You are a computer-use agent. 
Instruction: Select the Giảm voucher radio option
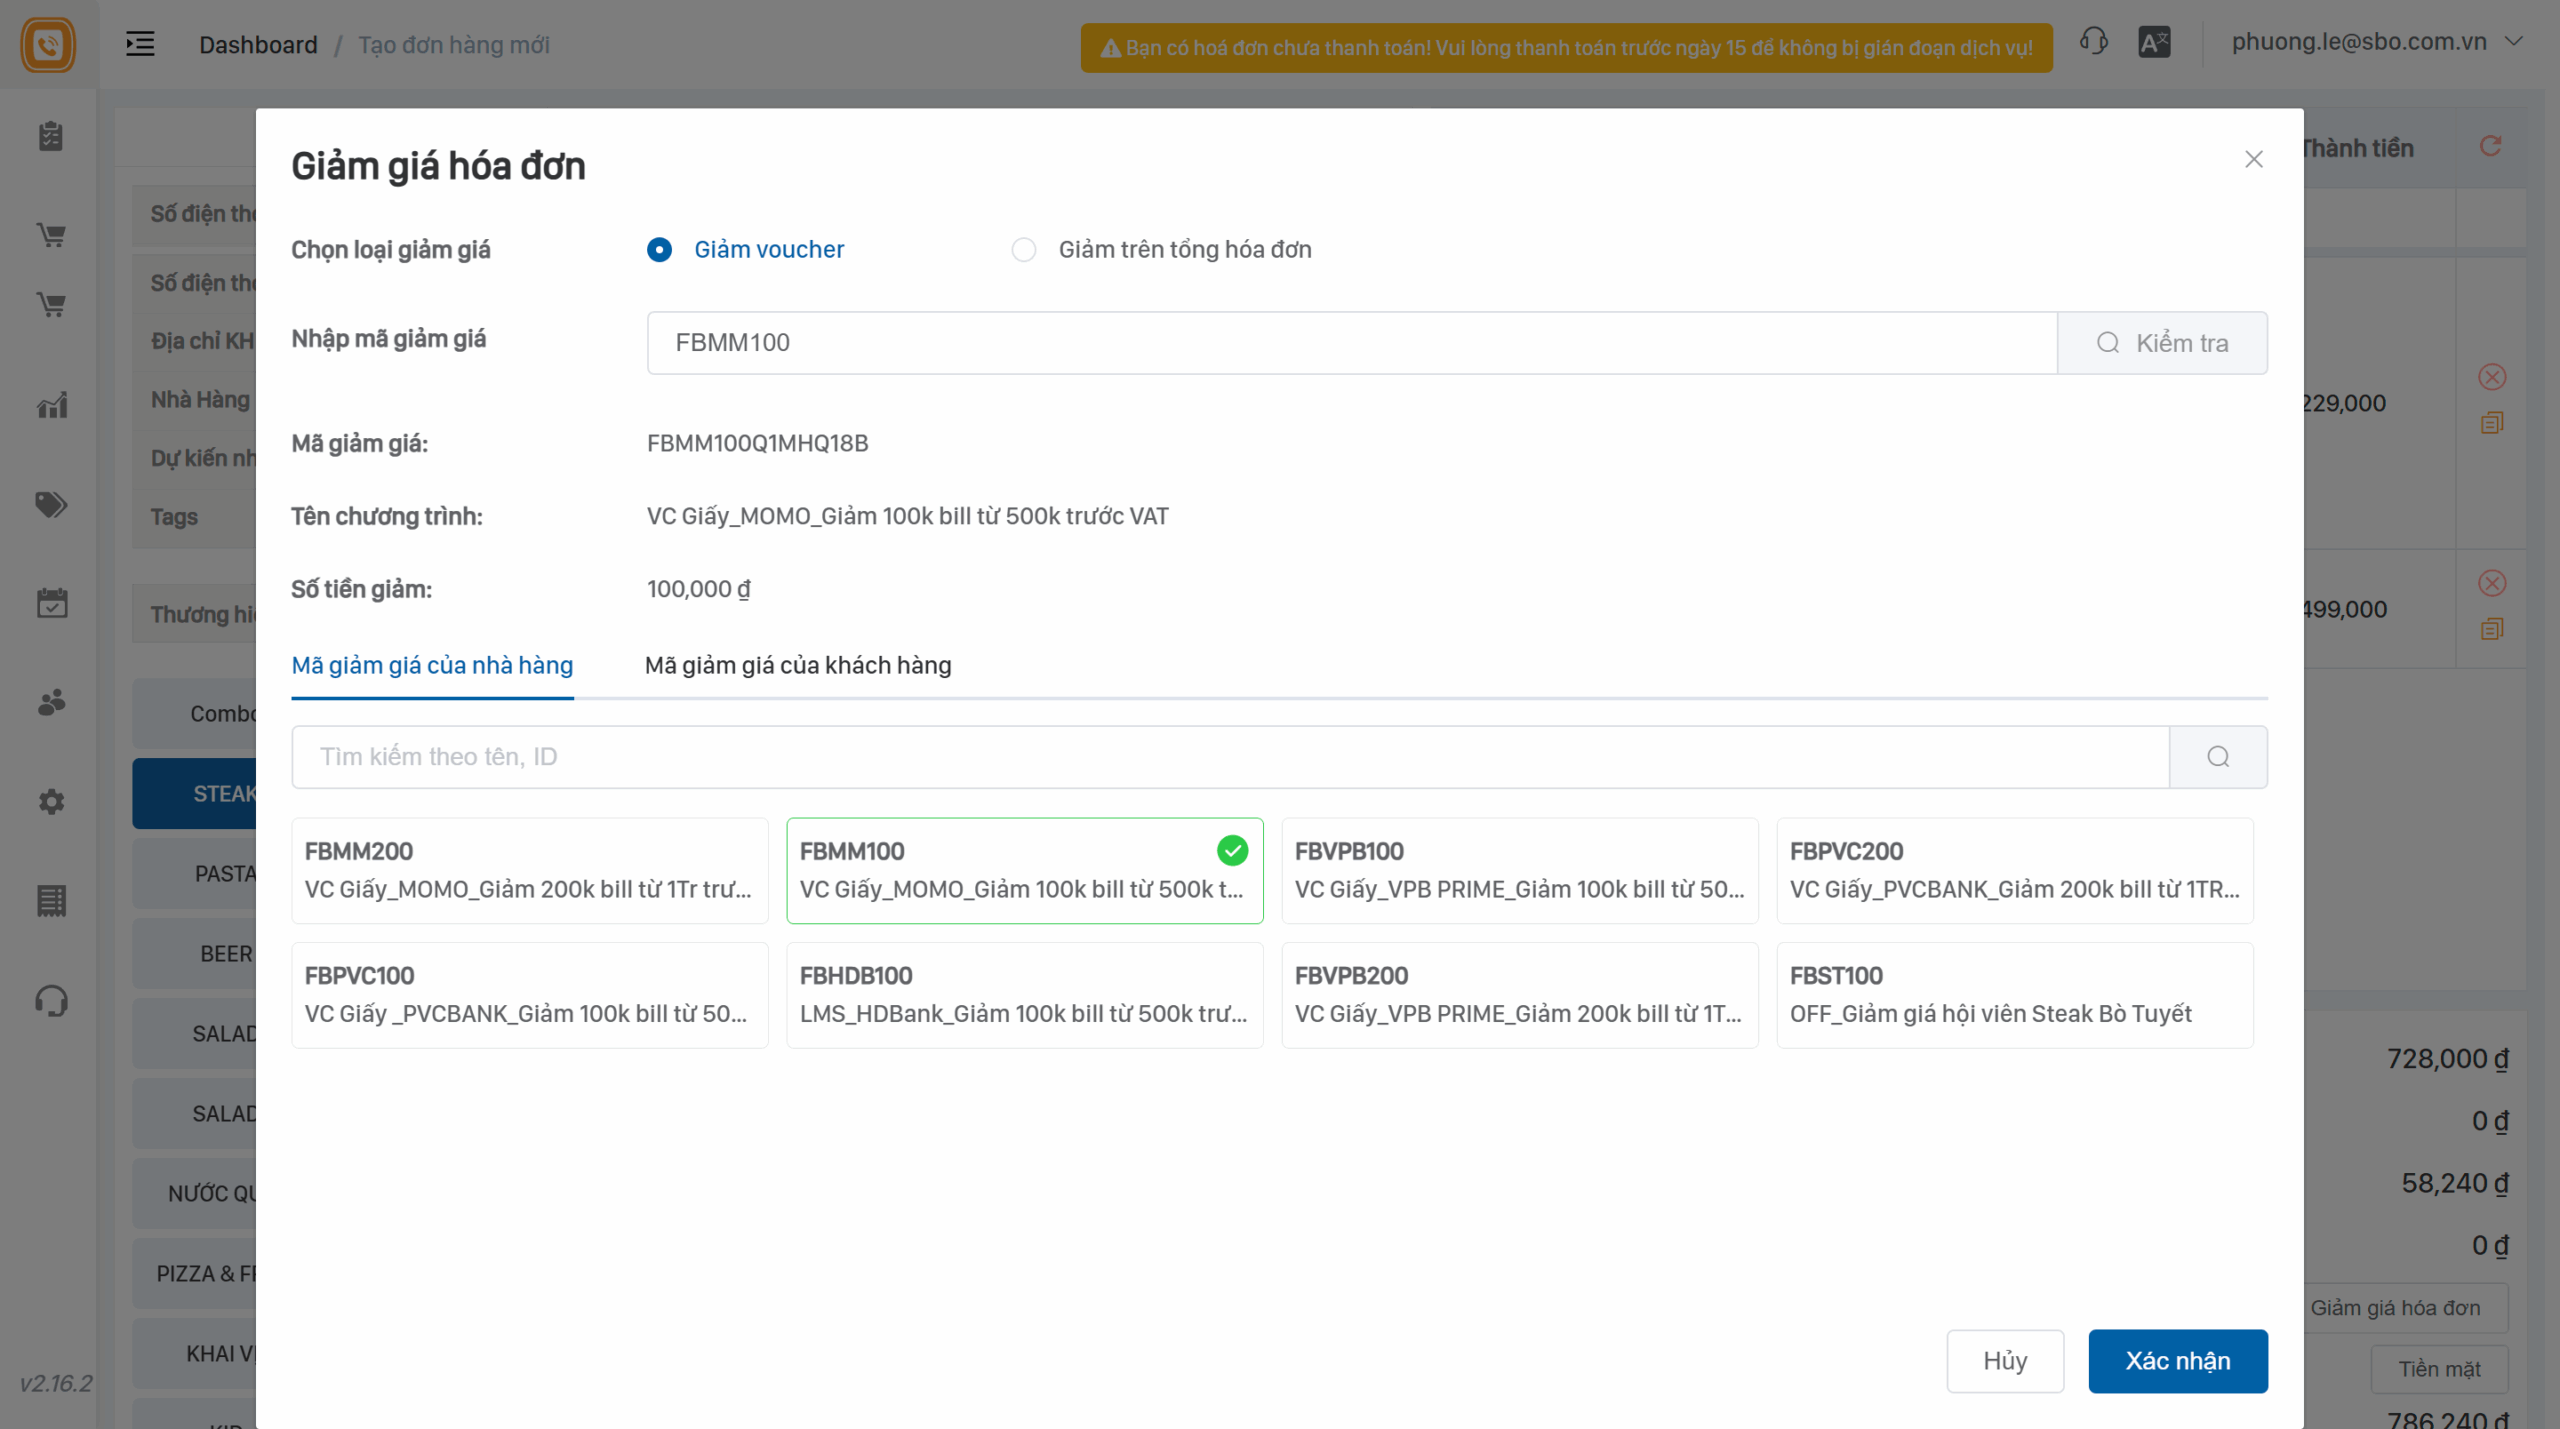(659, 250)
